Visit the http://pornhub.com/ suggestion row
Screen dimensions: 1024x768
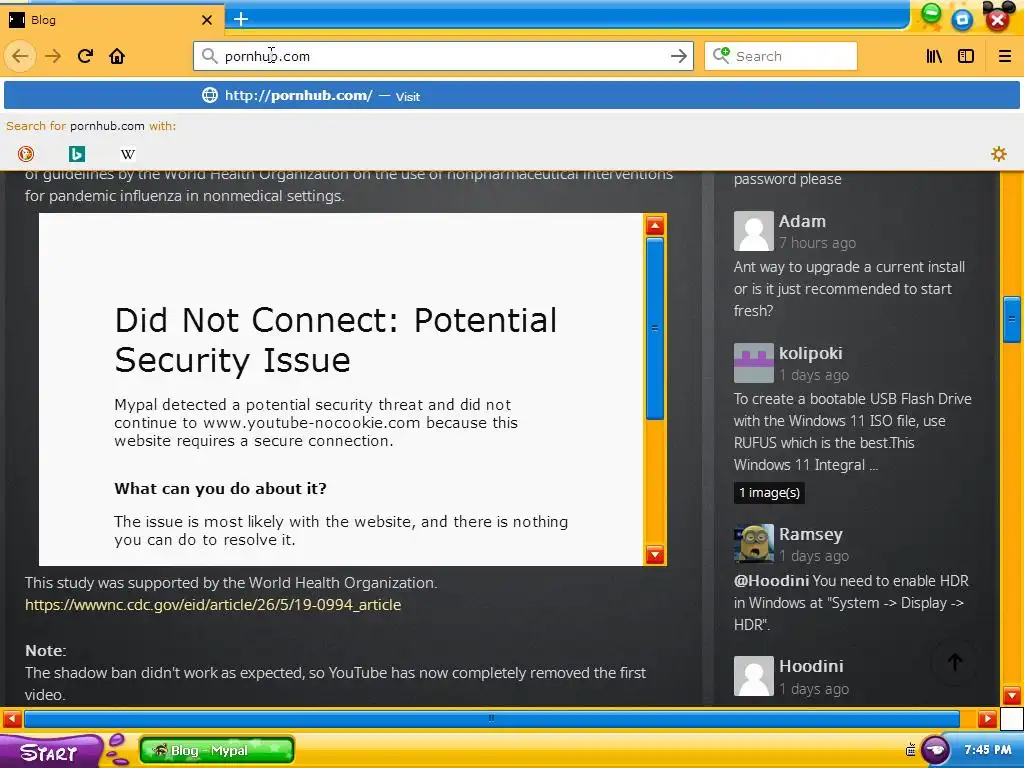click(512, 95)
